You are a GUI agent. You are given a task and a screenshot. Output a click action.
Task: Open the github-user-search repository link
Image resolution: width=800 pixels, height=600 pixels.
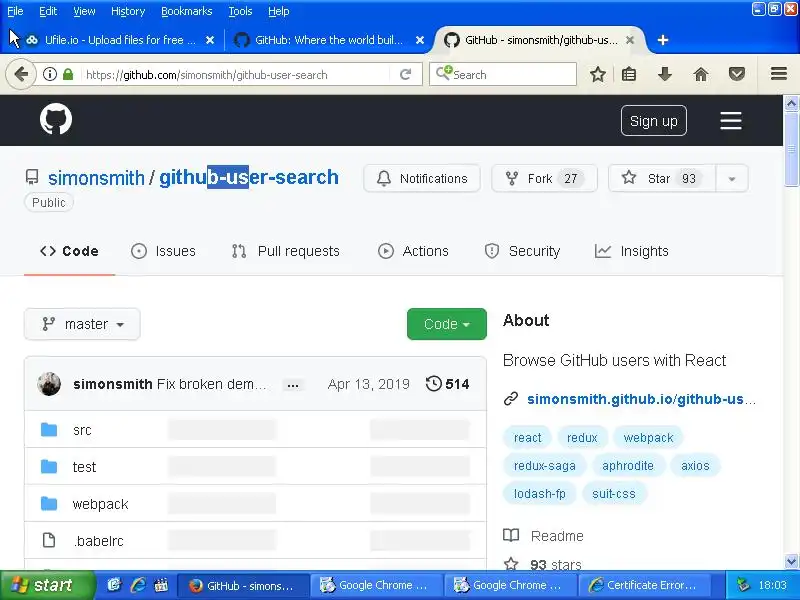pyautogui.click(x=249, y=177)
